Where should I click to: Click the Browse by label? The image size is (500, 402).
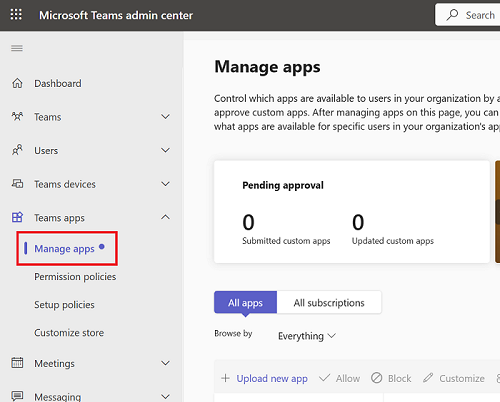click(233, 333)
